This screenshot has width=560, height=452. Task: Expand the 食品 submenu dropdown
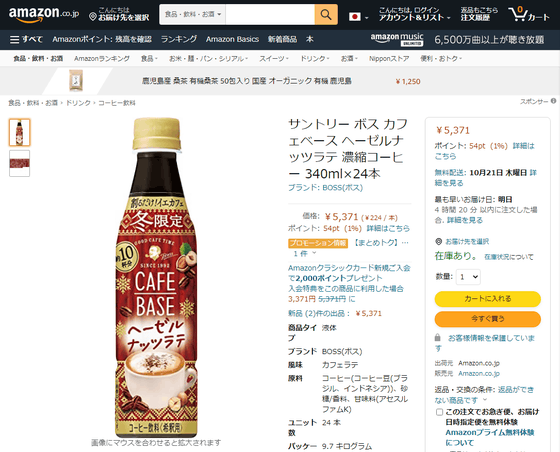[149, 59]
